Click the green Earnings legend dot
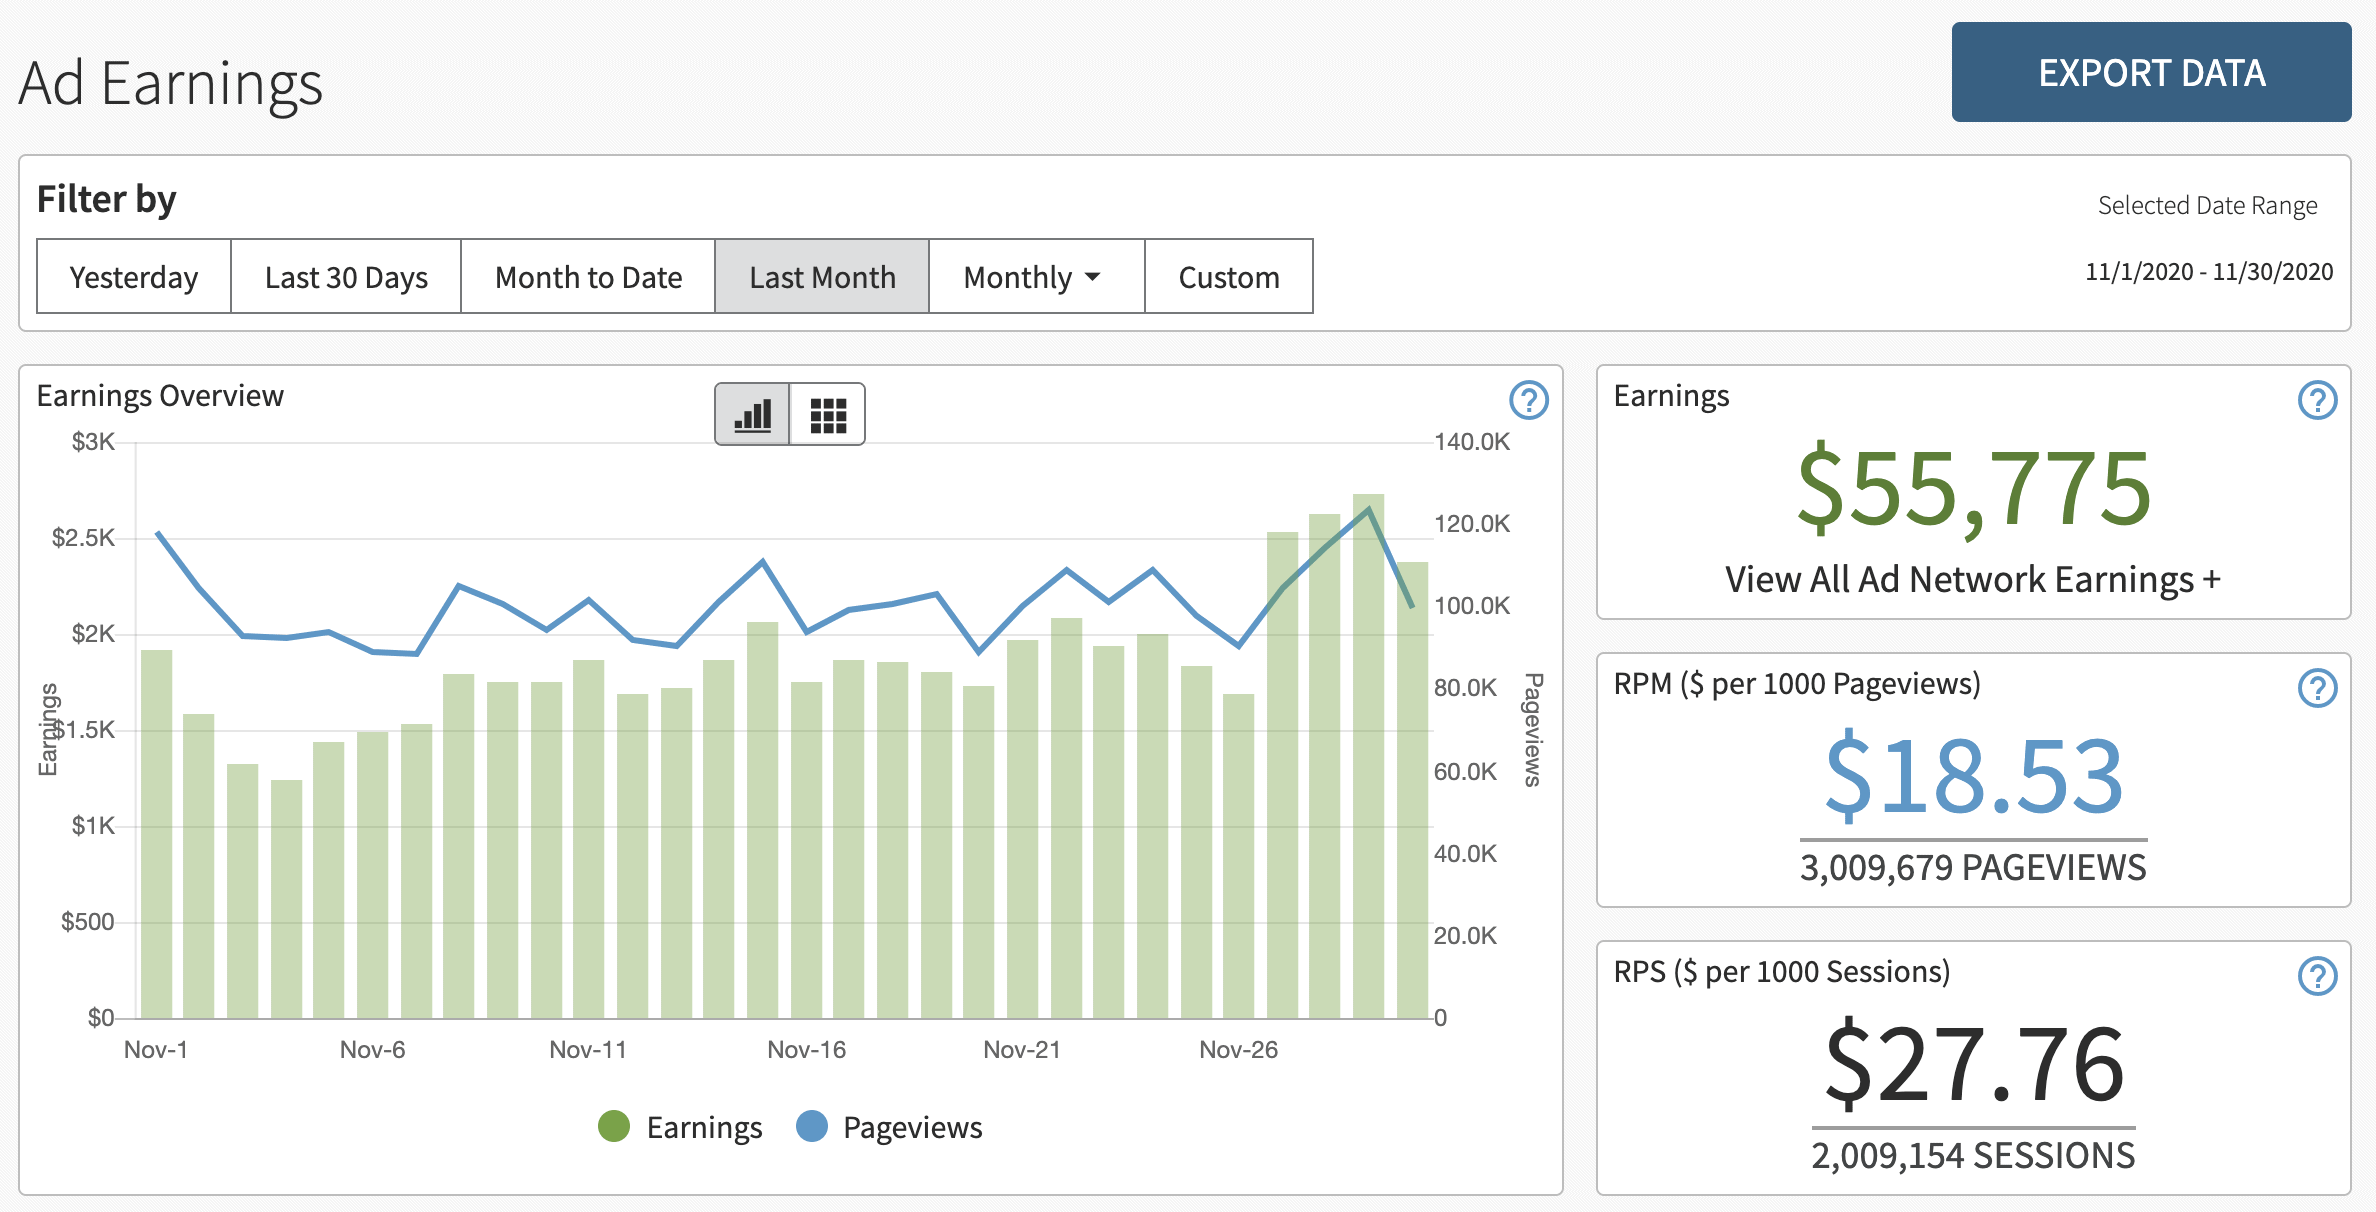 point(614,1126)
